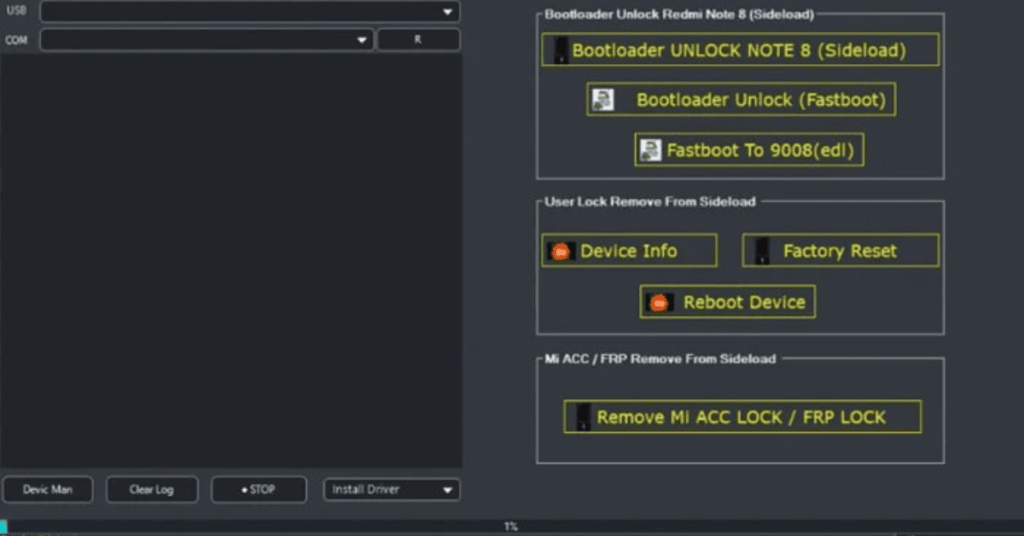1024x536 pixels.
Task: Click the phone icon on Factory Reset button
Action: tap(762, 251)
